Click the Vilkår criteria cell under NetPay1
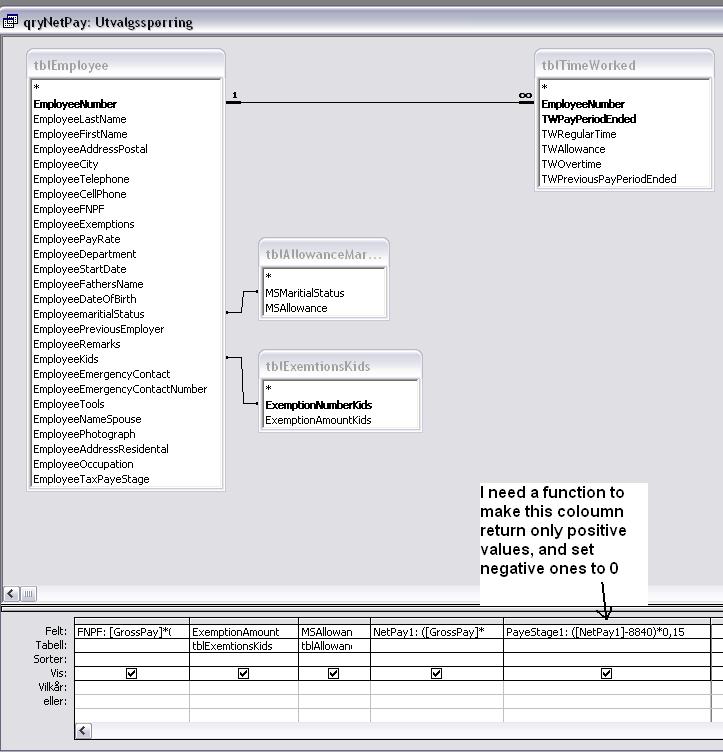The image size is (723, 752). pos(436,687)
